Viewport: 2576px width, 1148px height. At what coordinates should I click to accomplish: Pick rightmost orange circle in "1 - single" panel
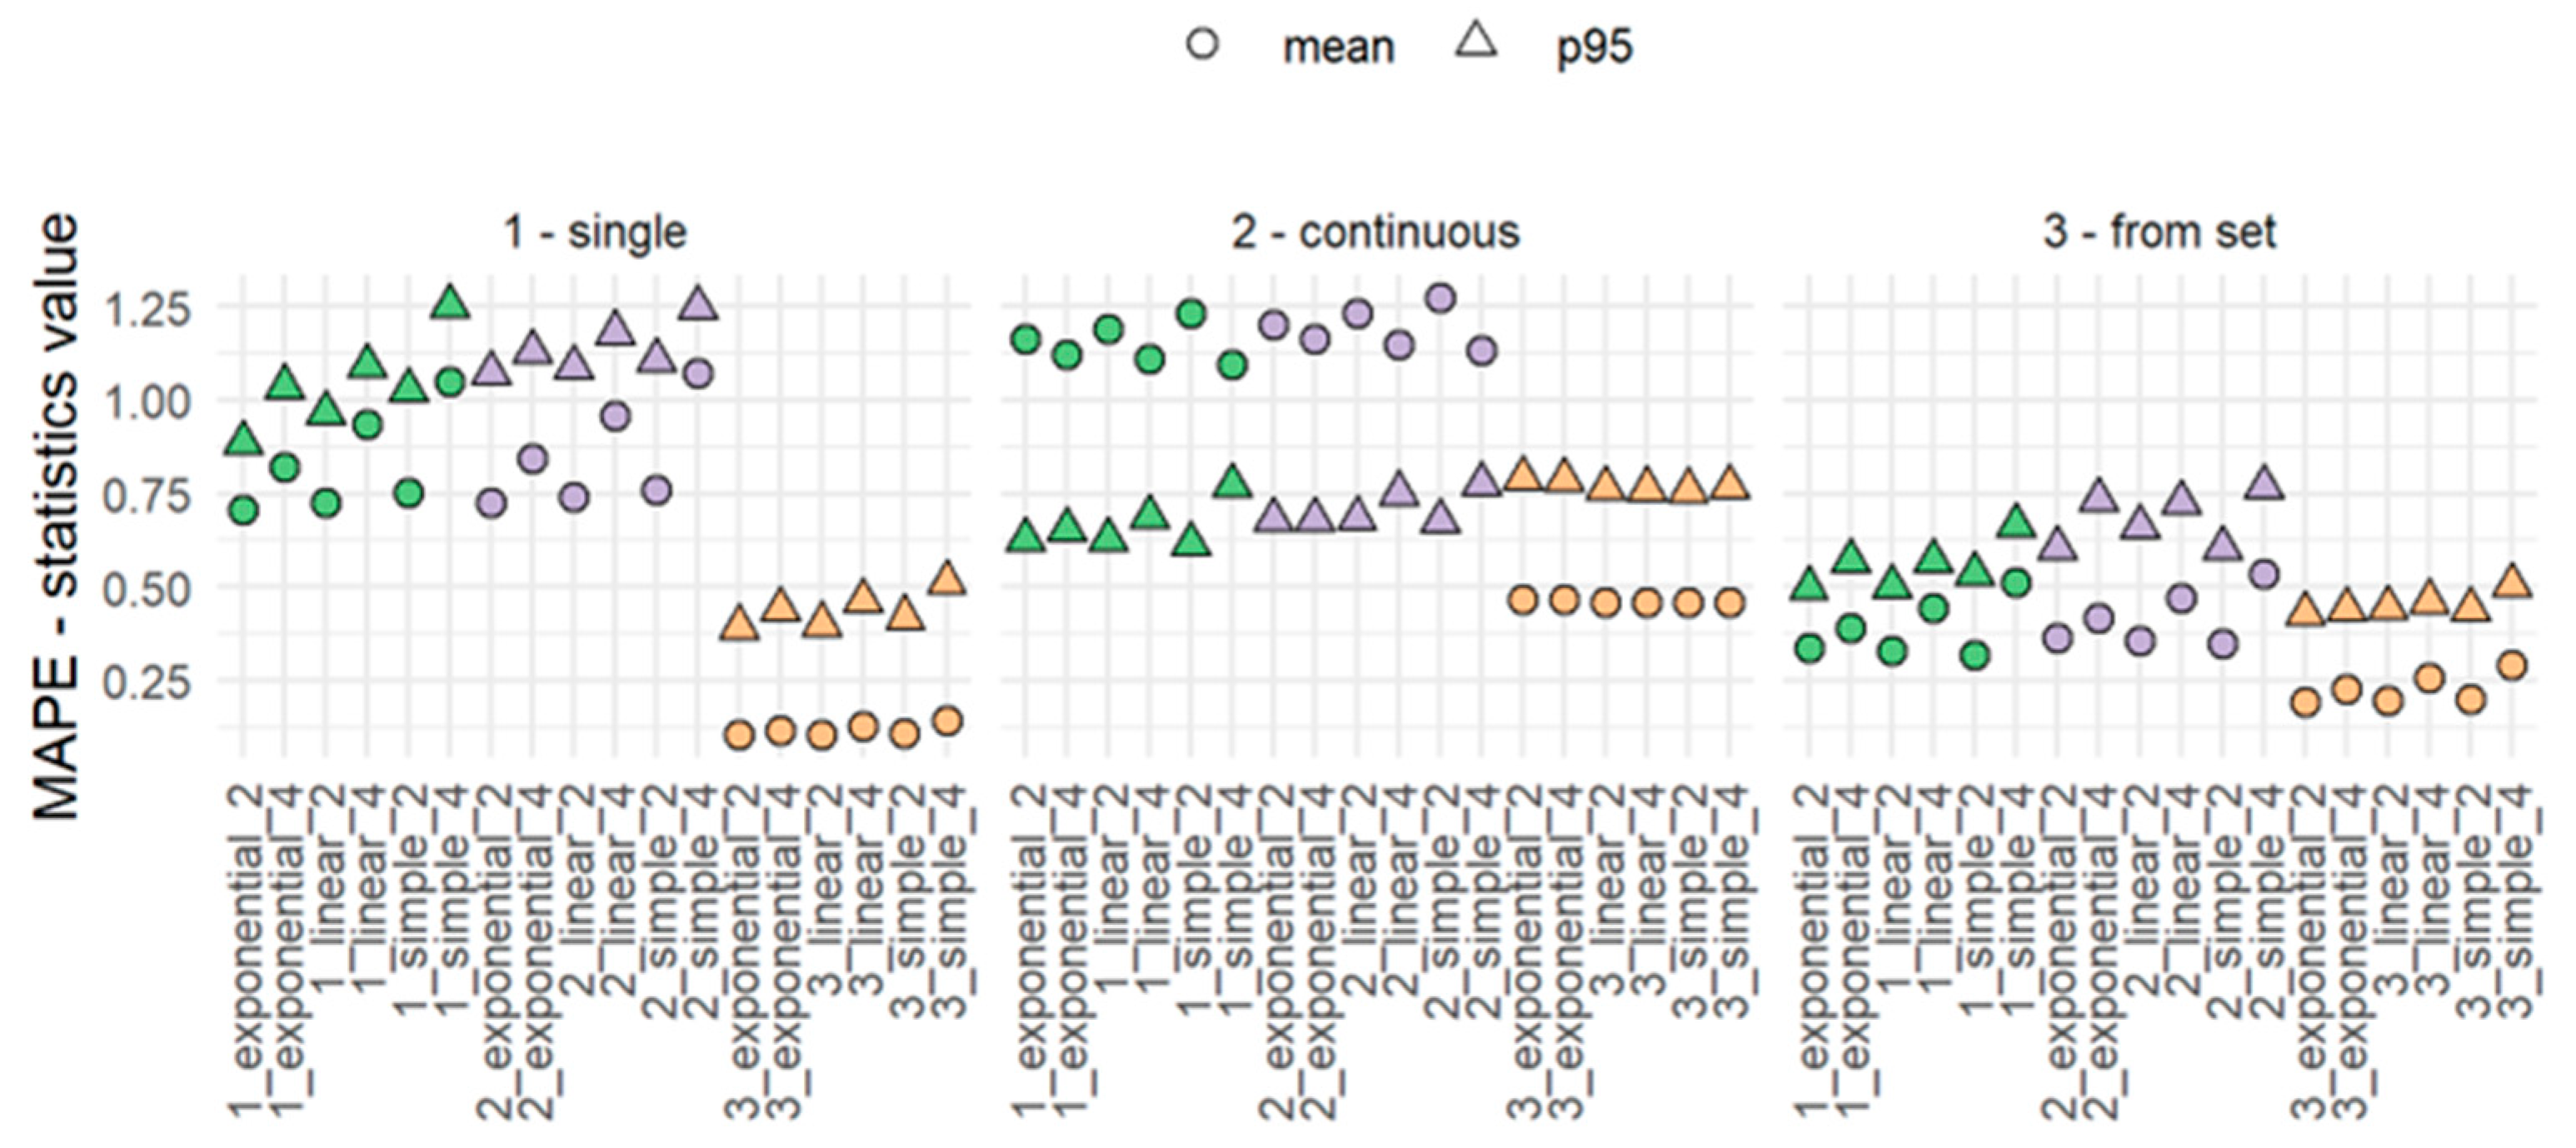click(948, 721)
